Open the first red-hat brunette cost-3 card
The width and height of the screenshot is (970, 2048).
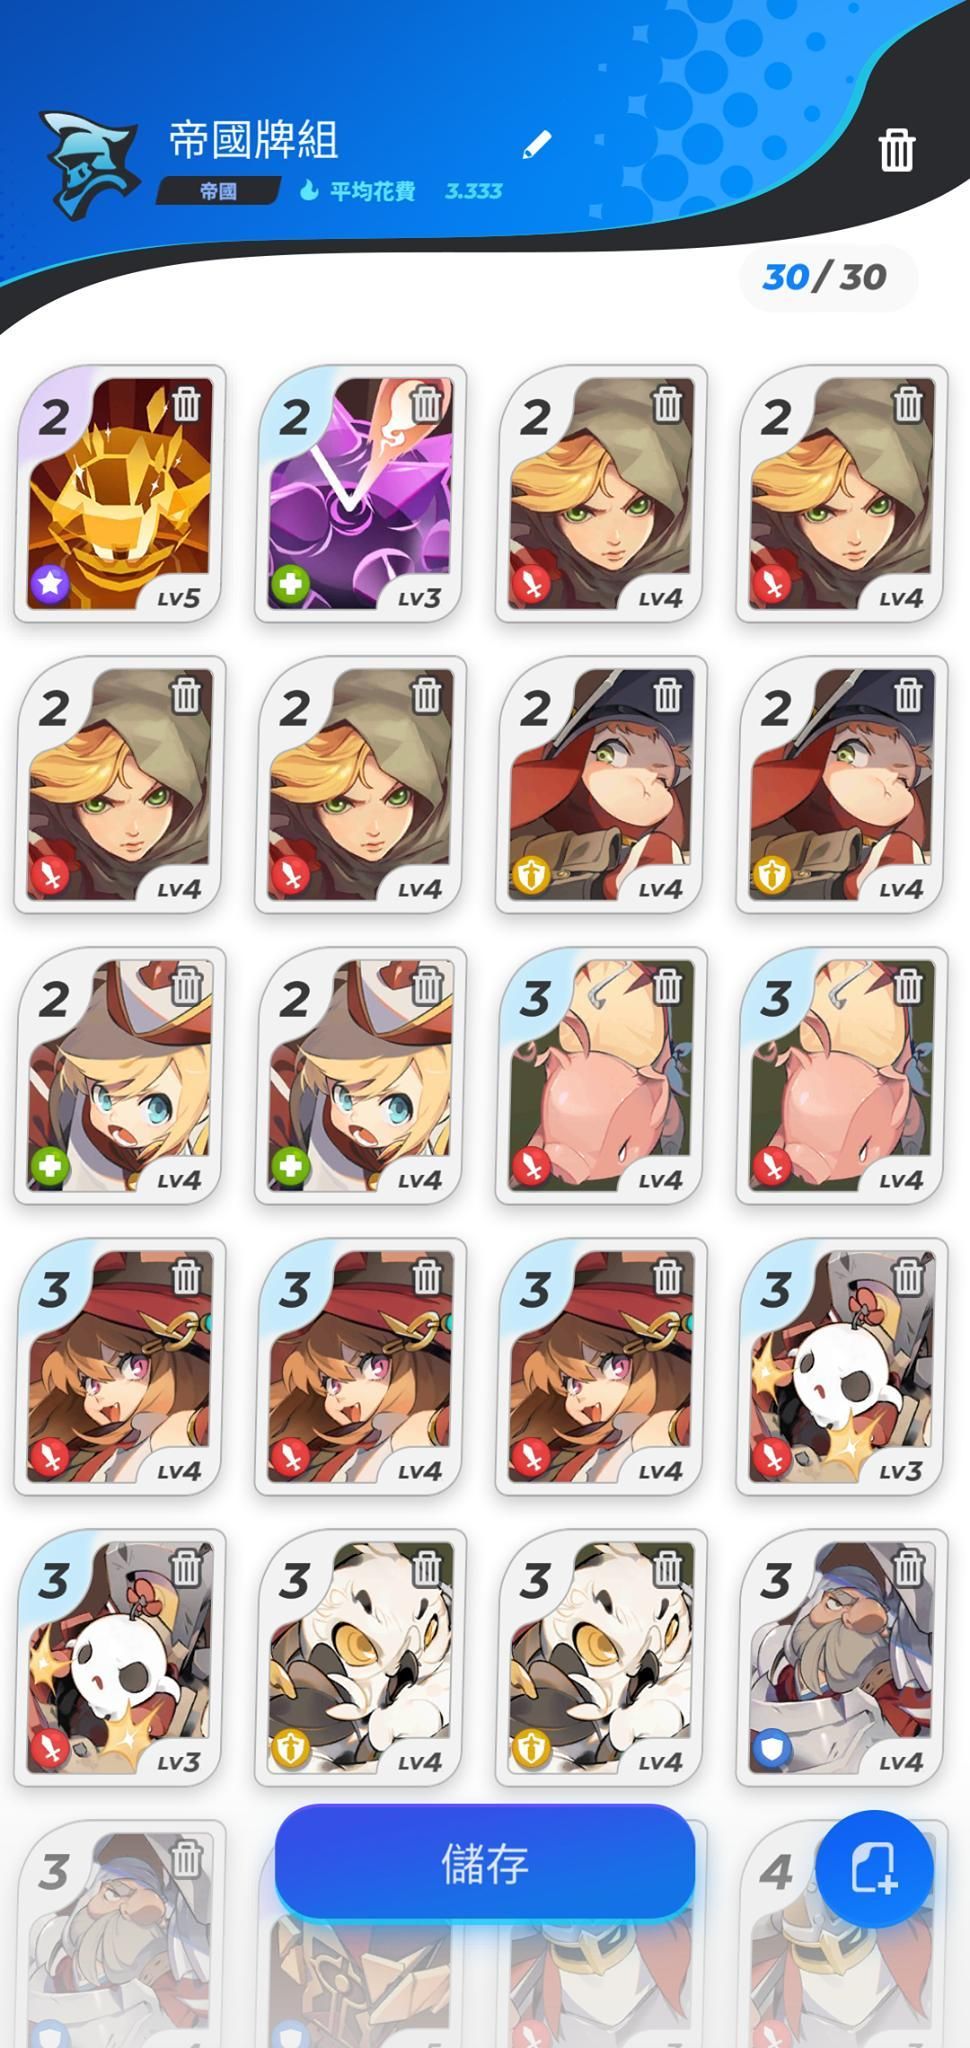click(118, 1367)
